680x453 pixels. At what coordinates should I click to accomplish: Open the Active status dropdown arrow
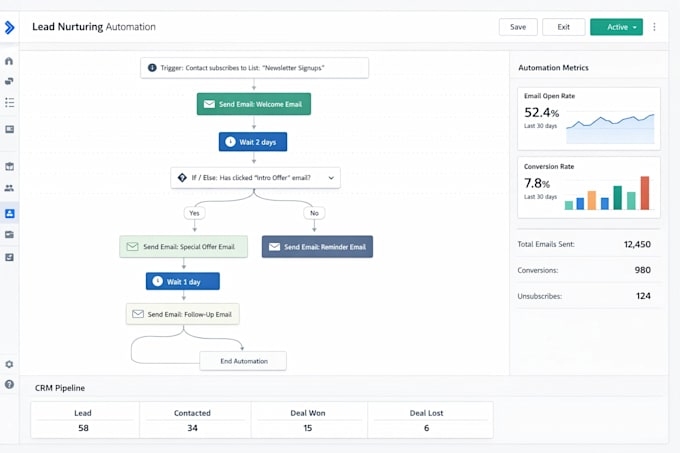[635, 27]
